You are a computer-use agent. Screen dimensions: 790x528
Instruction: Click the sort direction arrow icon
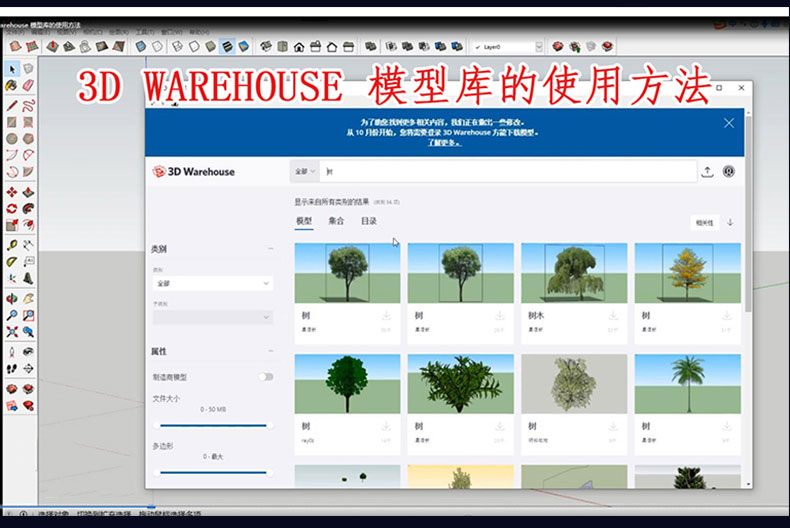730,222
